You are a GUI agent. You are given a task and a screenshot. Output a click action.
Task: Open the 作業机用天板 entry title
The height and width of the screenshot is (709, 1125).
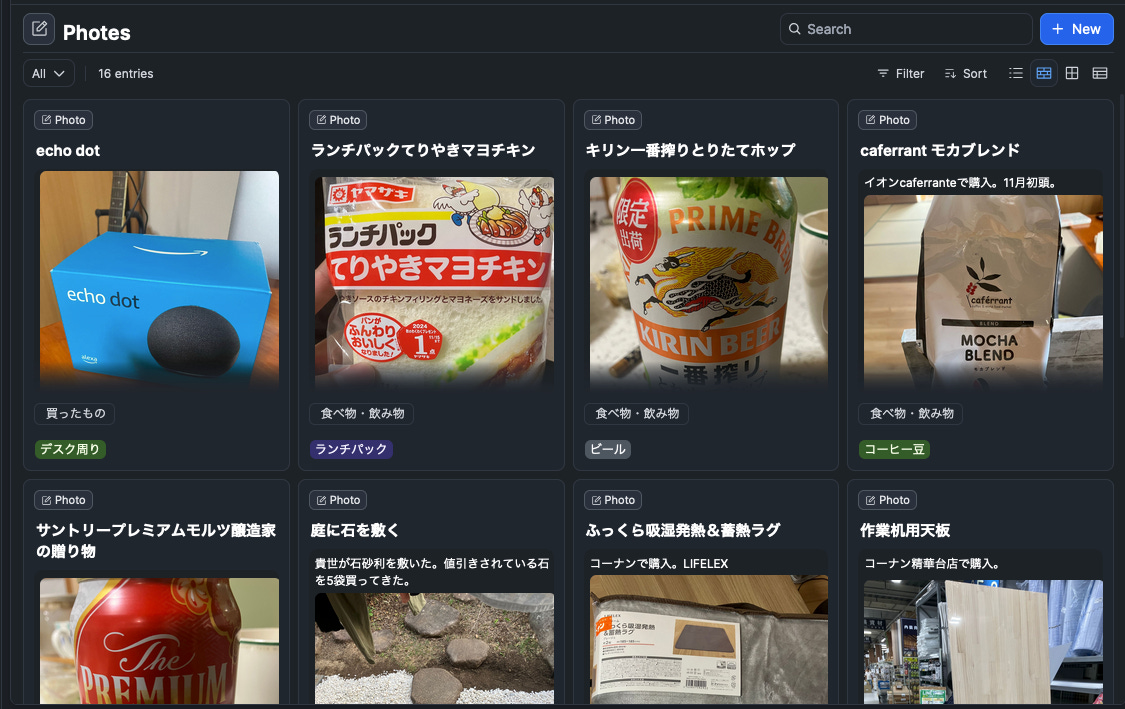(905, 530)
